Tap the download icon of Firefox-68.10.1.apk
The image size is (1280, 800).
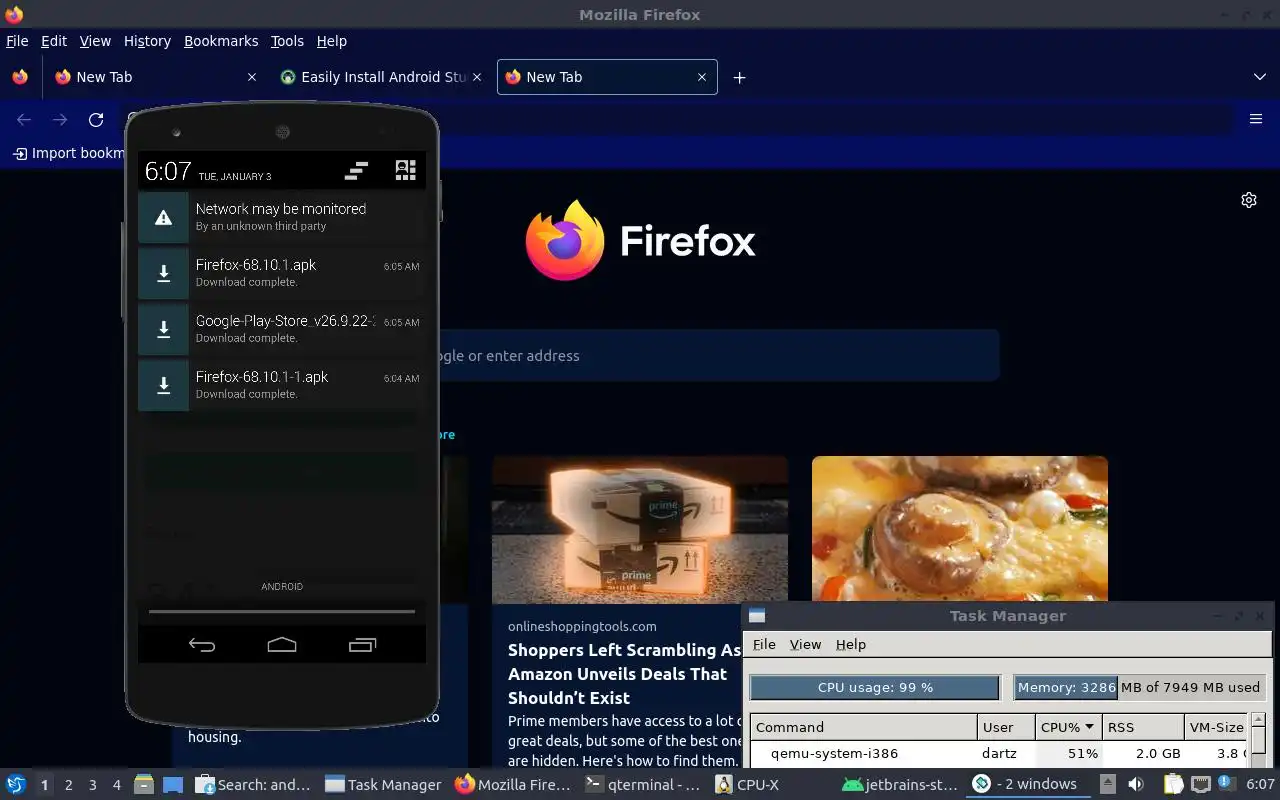click(x=163, y=273)
